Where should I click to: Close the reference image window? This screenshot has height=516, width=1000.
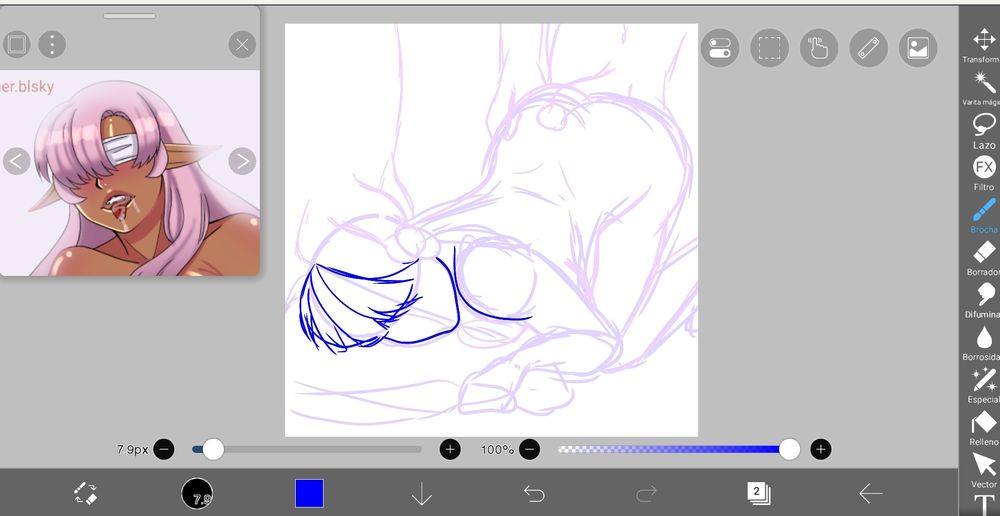tap(242, 45)
